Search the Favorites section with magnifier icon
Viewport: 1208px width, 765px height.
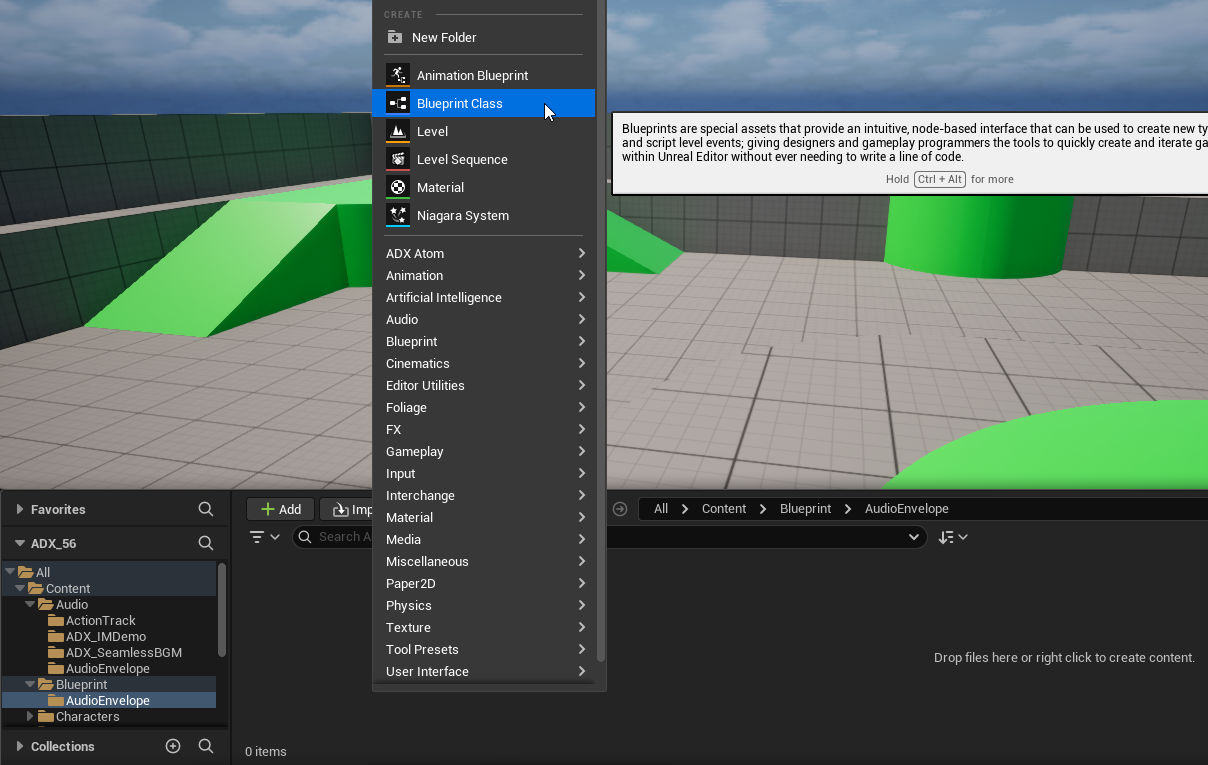(206, 509)
